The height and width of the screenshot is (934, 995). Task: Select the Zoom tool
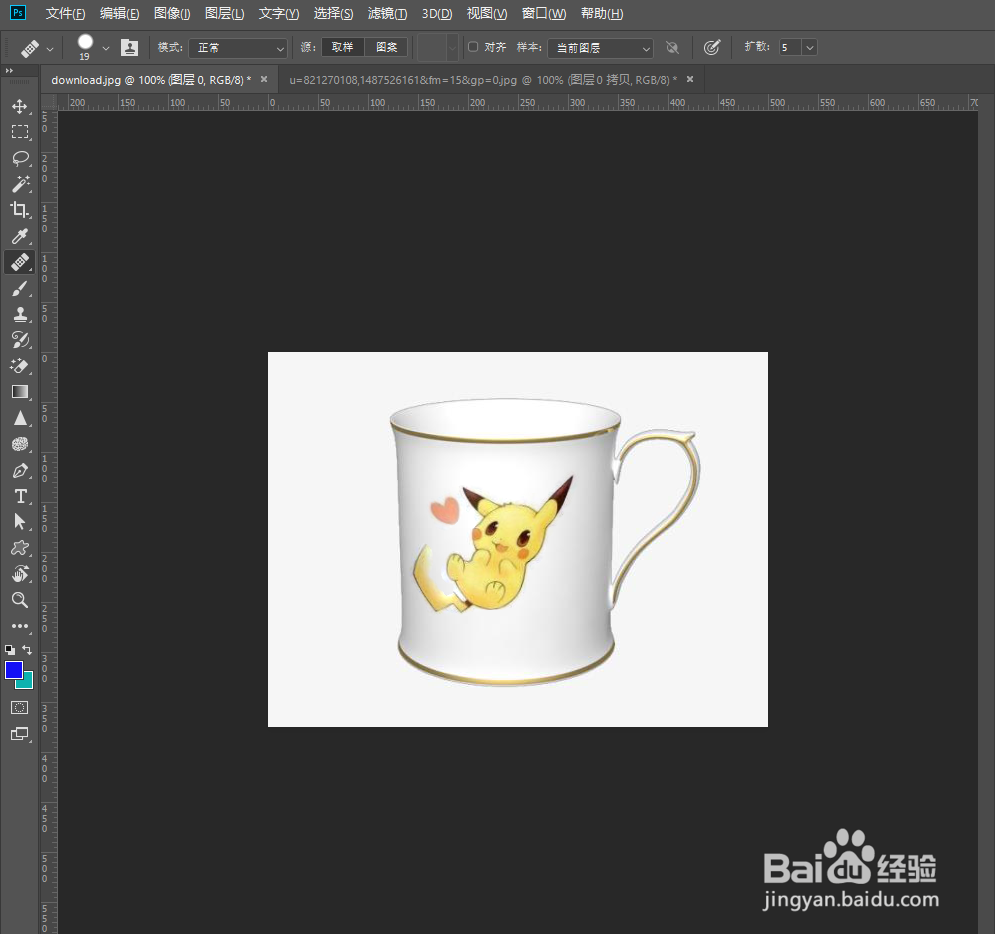coord(20,600)
